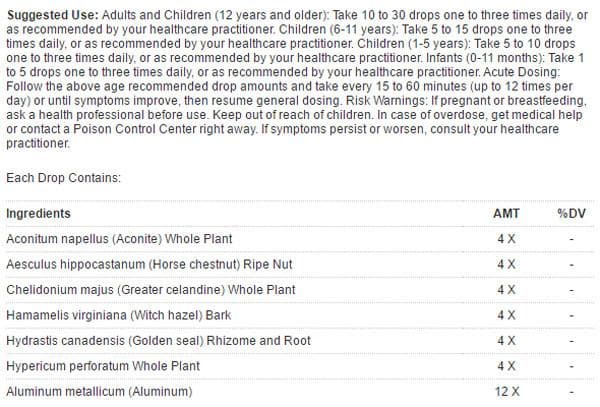
Task: Select the "AMT" column header
Action: pos(506,214)
